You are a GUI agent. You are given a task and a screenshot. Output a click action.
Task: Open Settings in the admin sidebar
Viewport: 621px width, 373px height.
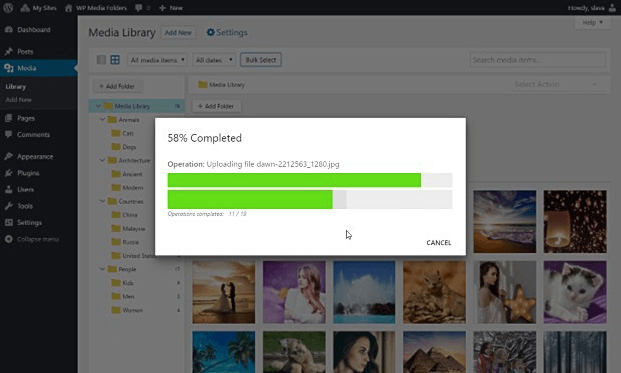(x=29, y=223)
